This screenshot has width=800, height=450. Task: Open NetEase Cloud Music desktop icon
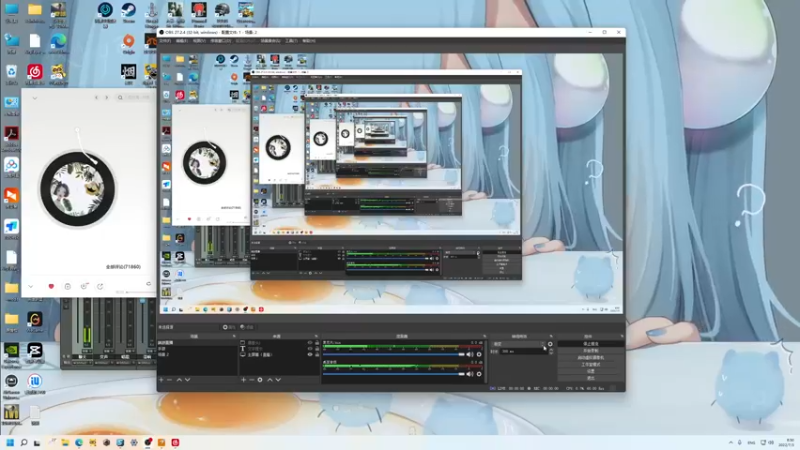(x=35, y=74)
